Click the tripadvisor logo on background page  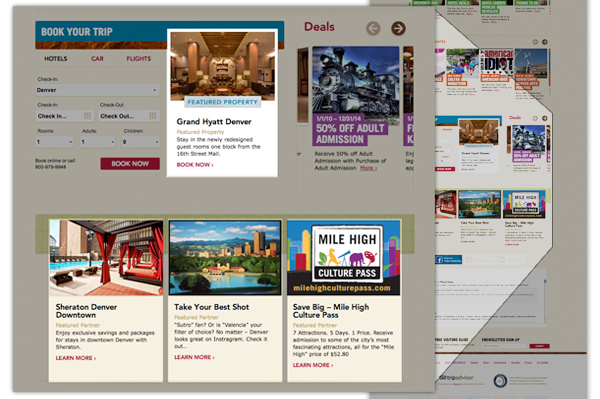click(x=458, y=378)
